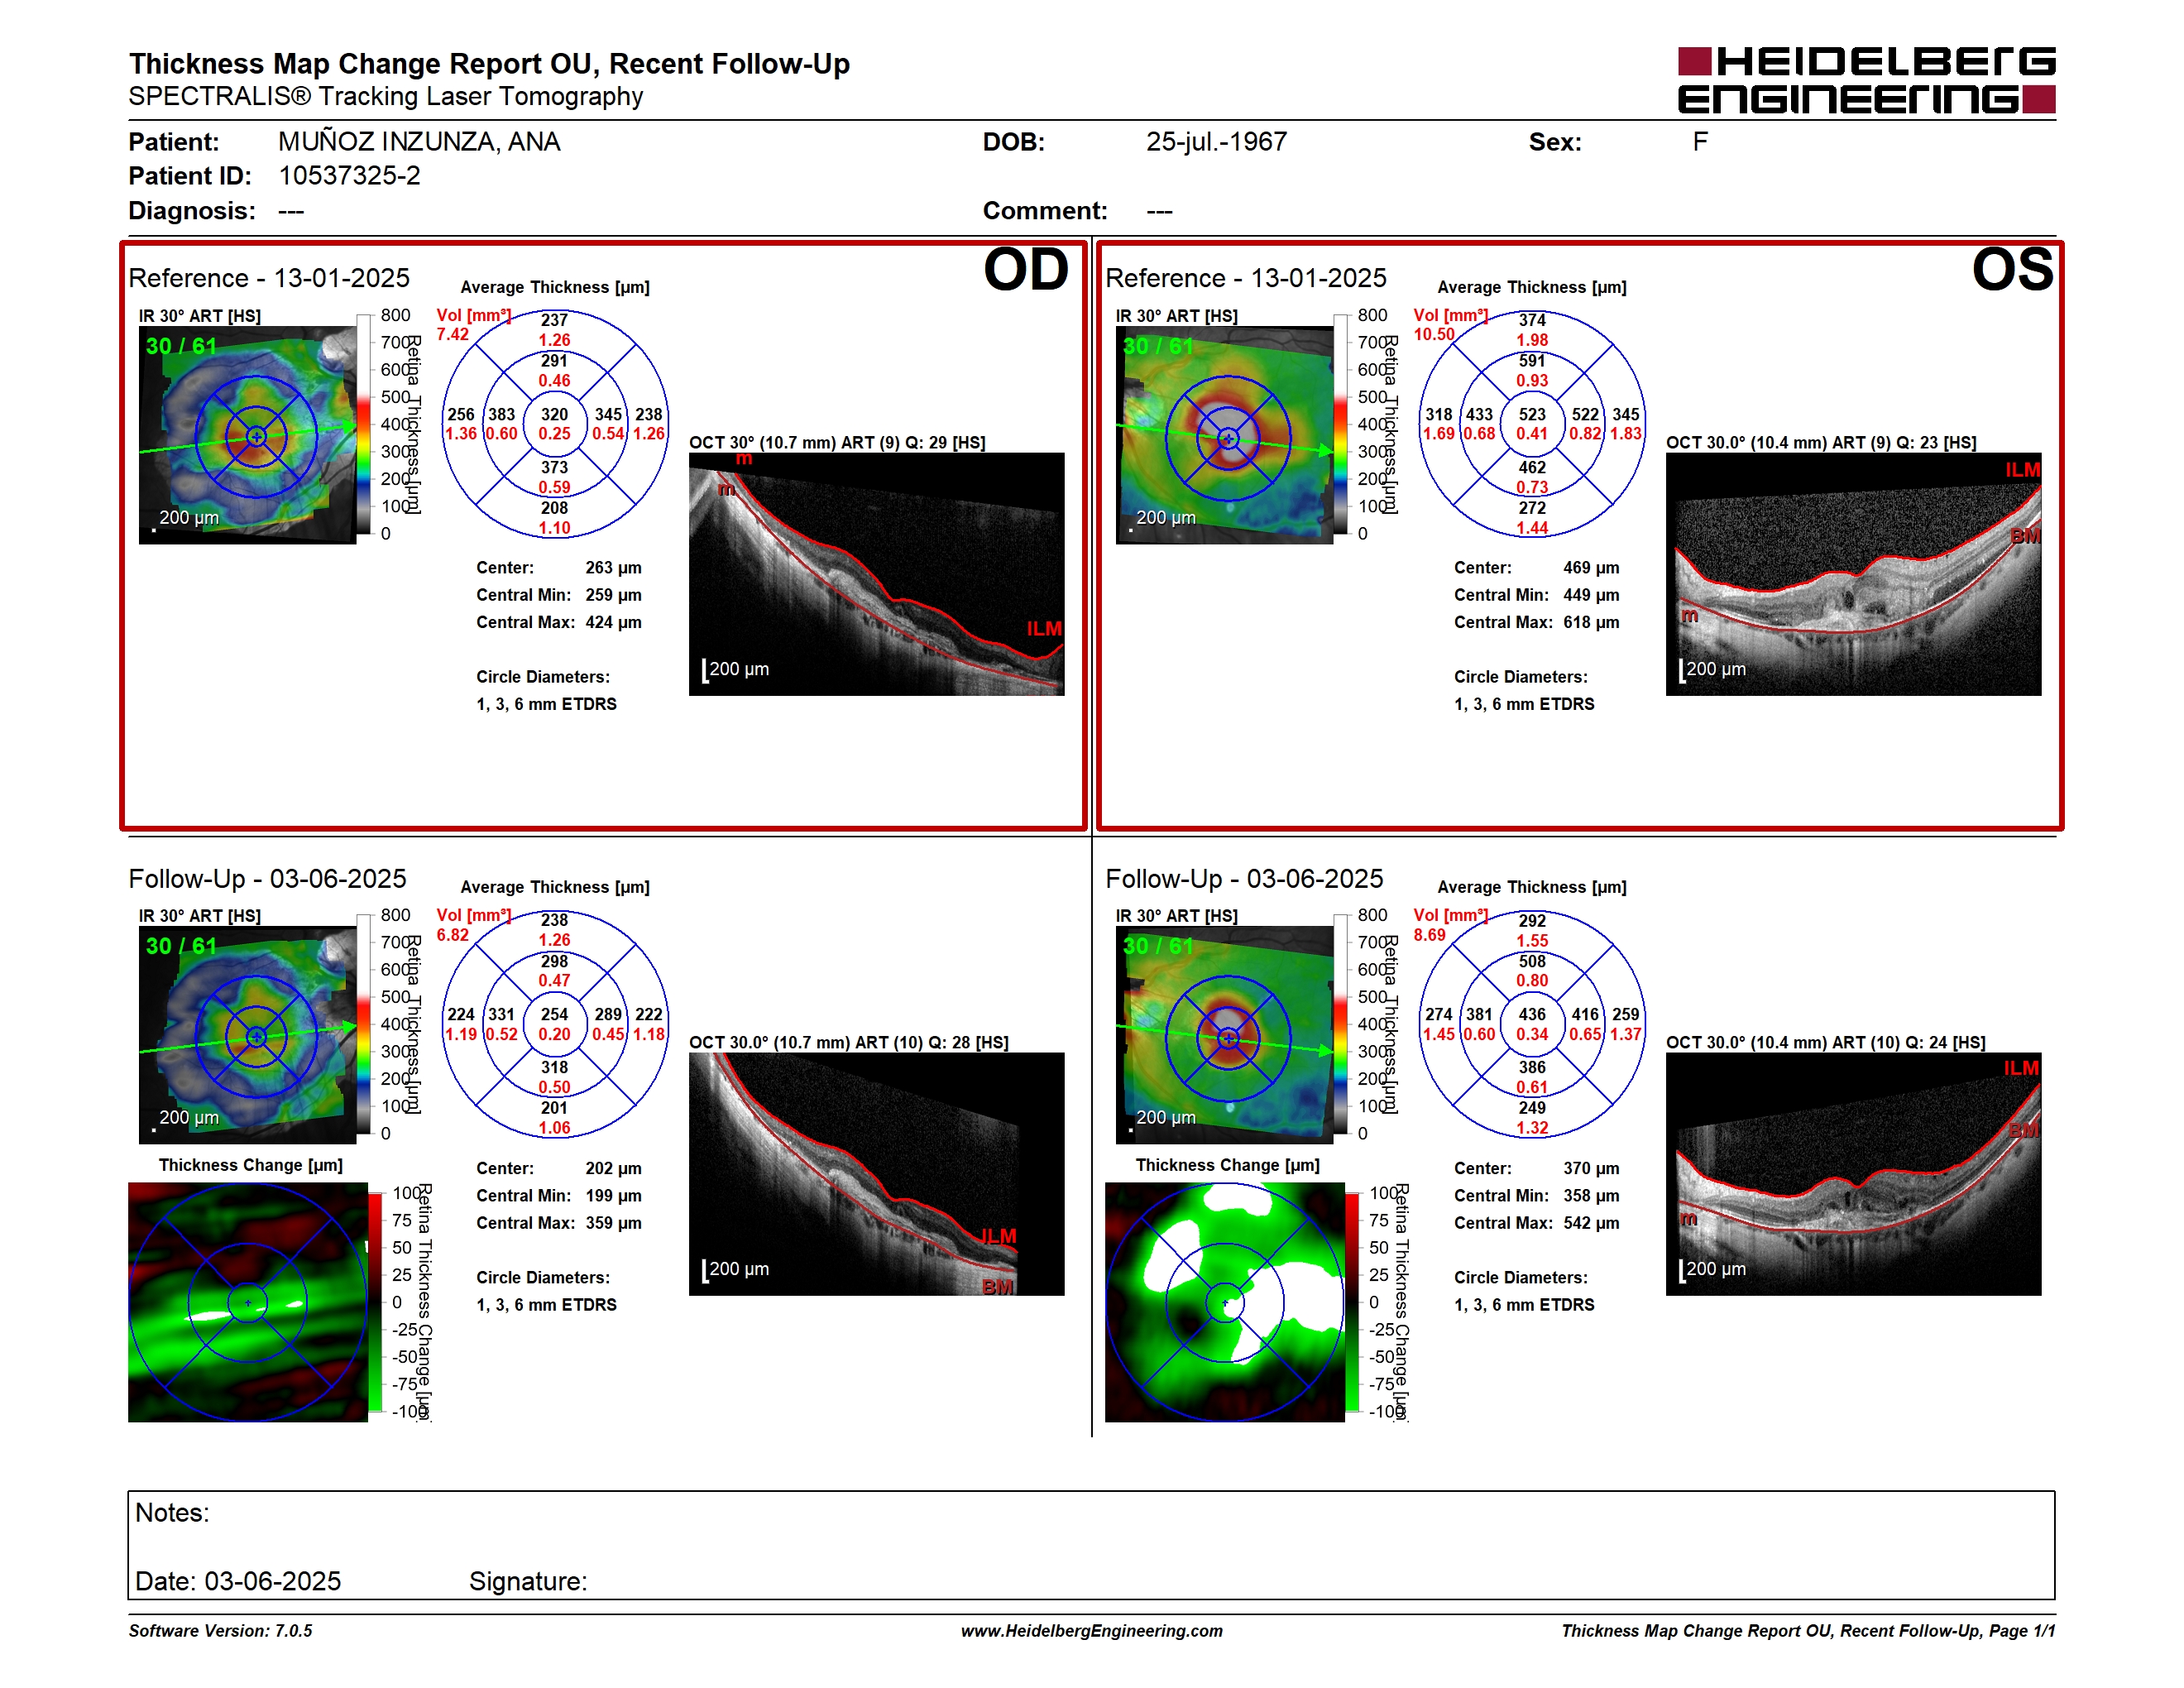The image size is (2184, 1688).
Task: Open the OD follow-up OCT B-scan, Q: 28
Action: (876, 1174)
